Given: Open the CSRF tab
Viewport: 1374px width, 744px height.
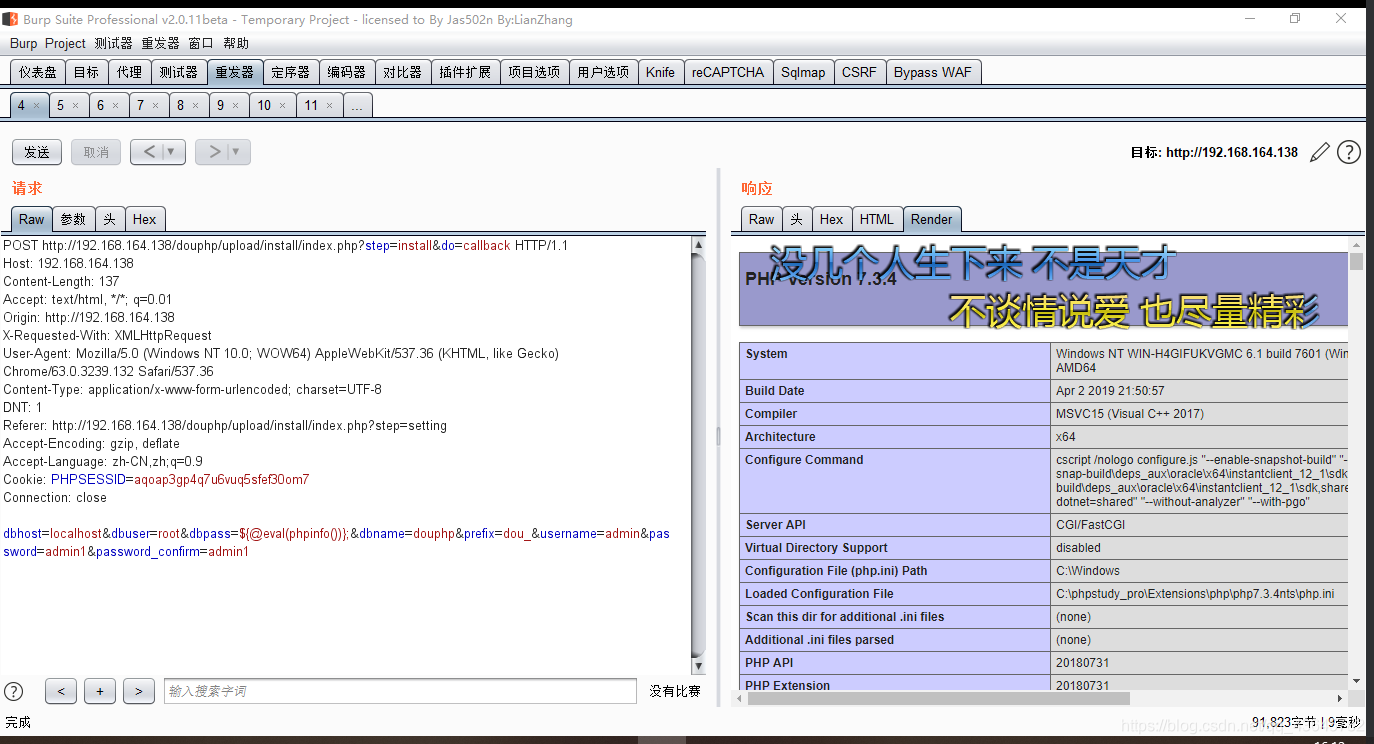Looking at the screenshot, I should [x=859, y=72].
